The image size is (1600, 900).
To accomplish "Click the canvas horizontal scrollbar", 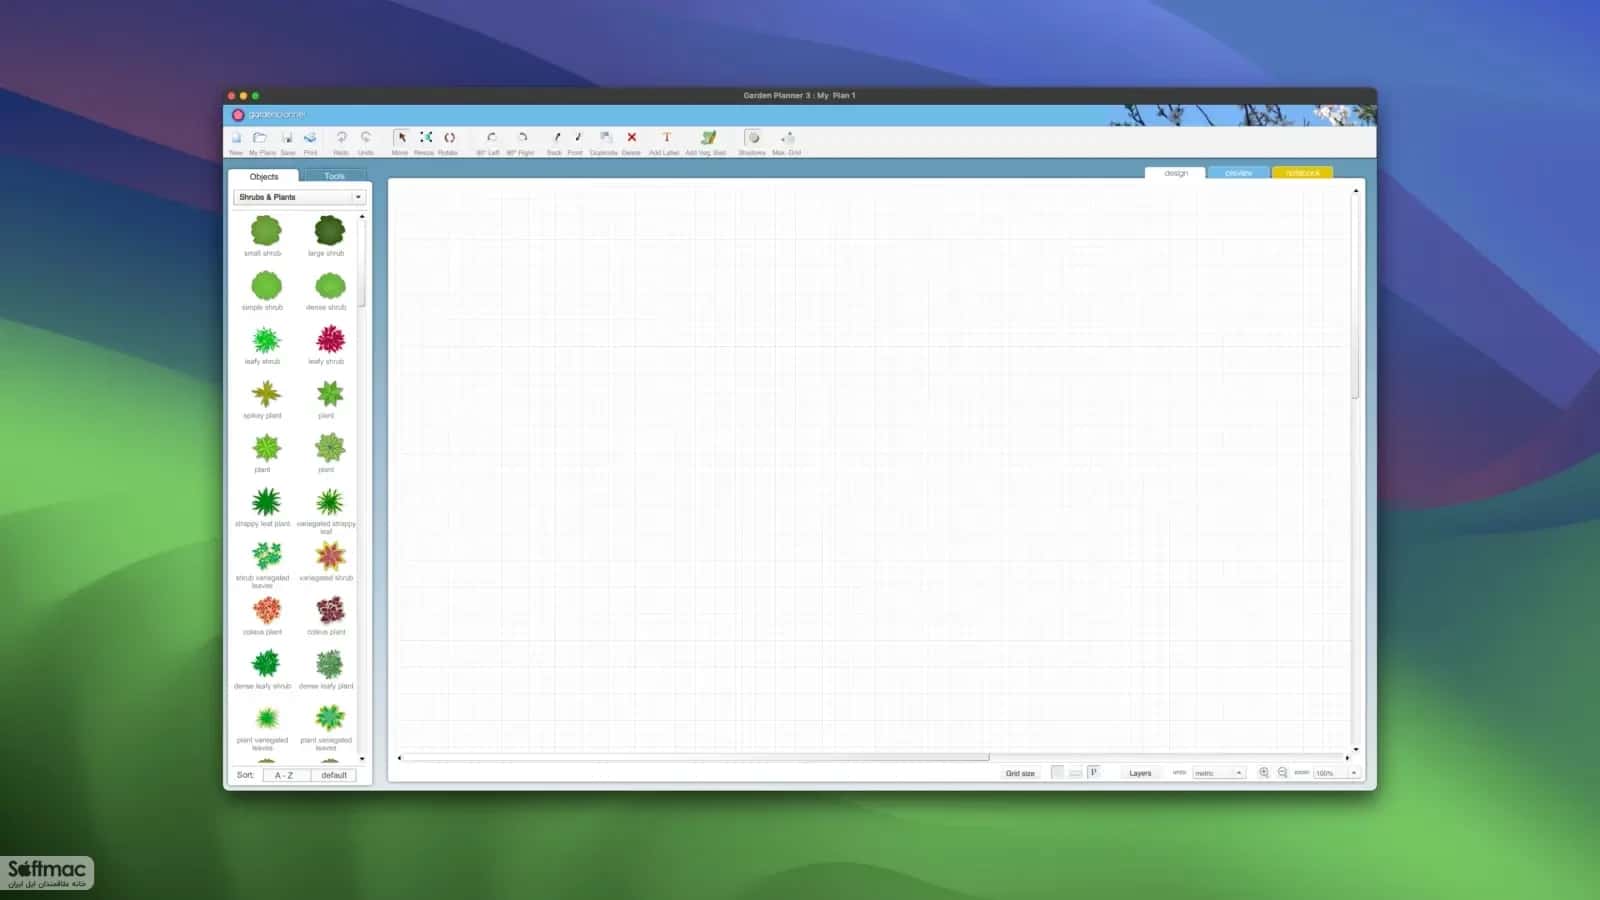I will tap(694, 757).
